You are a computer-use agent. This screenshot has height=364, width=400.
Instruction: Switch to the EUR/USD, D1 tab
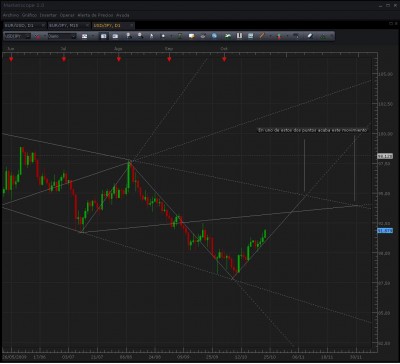pos(22,25)
